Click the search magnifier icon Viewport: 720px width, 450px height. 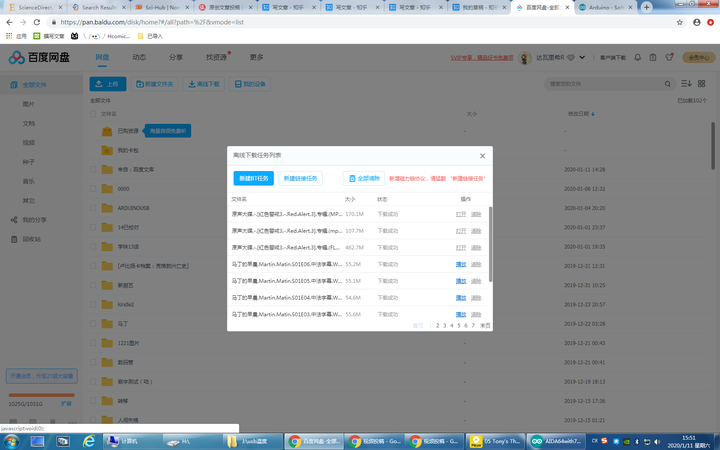click(x=668, y=84)
